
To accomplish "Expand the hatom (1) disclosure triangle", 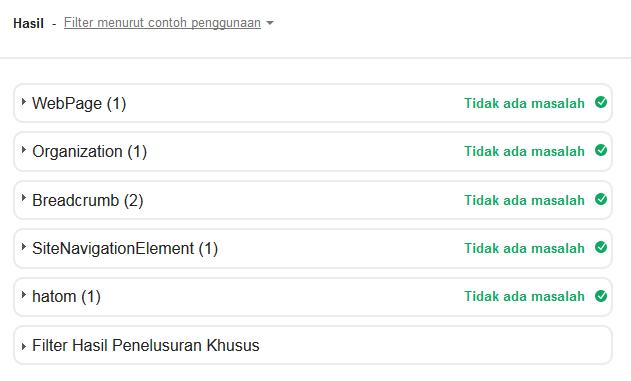I will 24,295.
